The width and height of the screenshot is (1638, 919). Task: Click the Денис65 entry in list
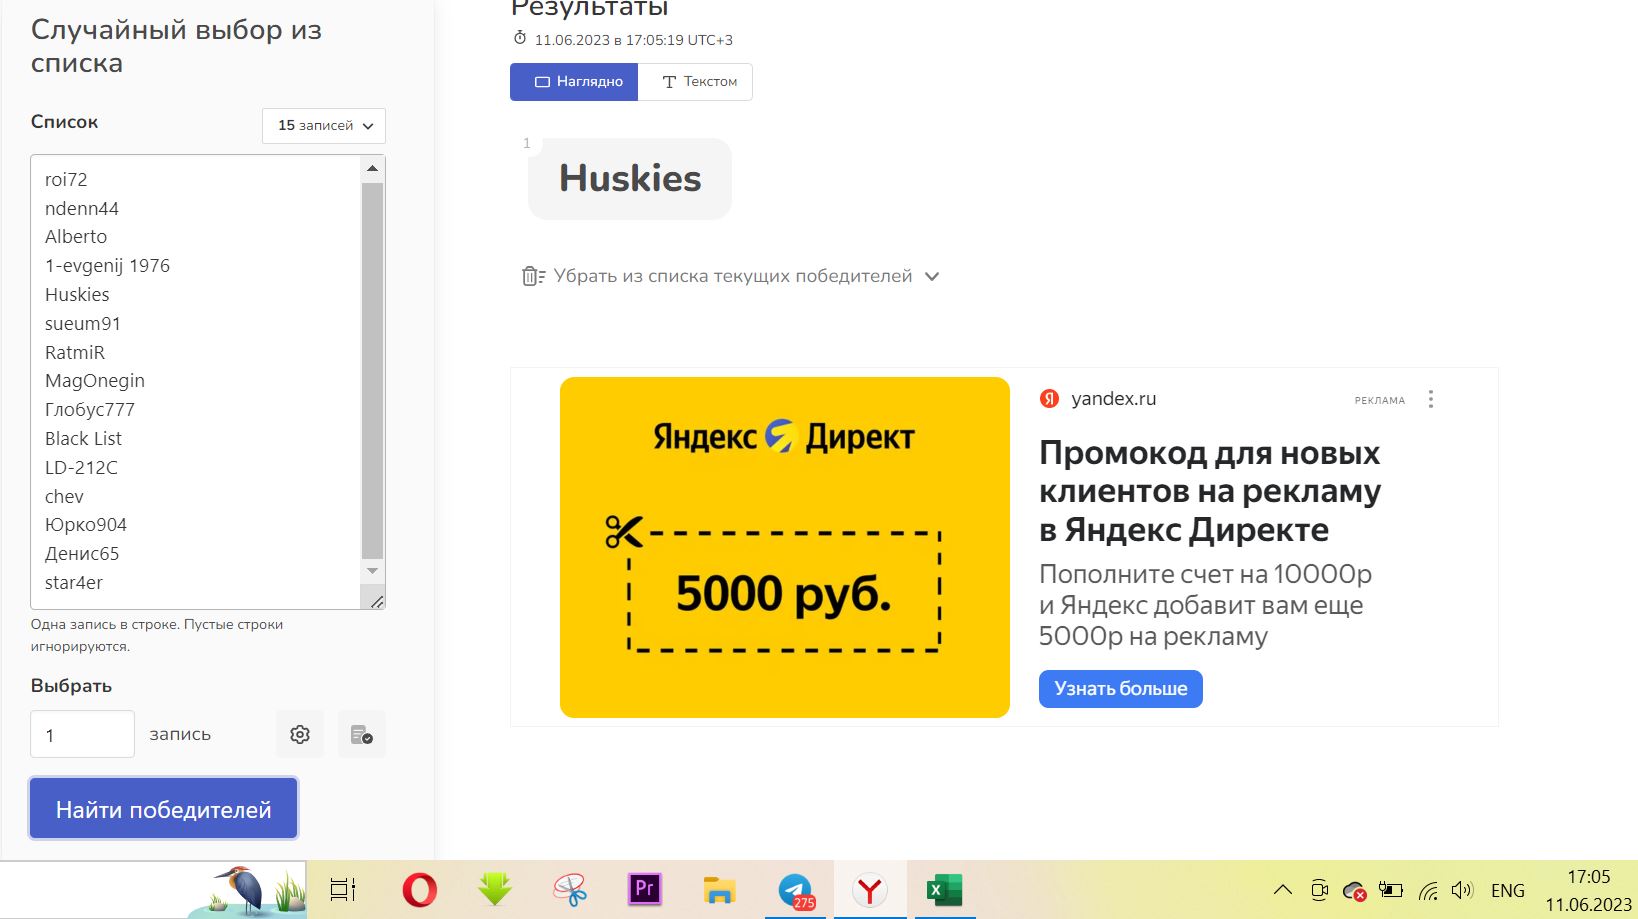(x=82, y=554)
